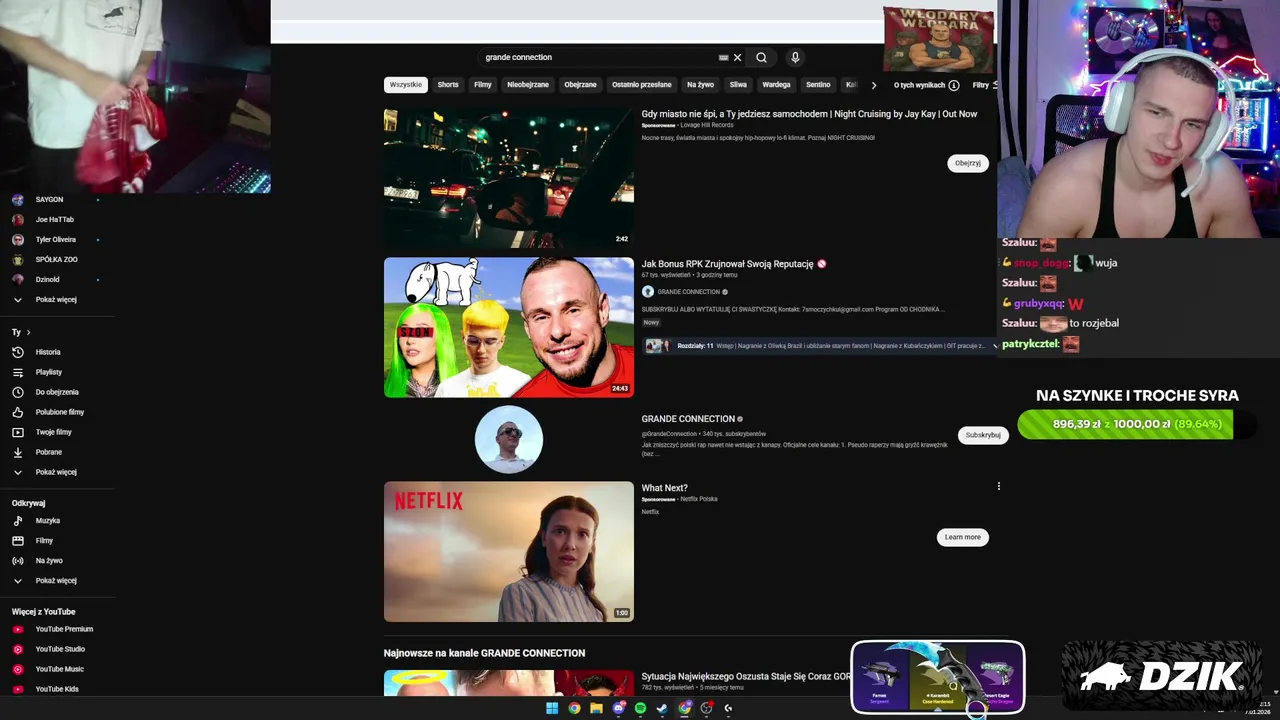Start voice search with microphone icon
1280x720 pixels.
(x=795, y=57)
